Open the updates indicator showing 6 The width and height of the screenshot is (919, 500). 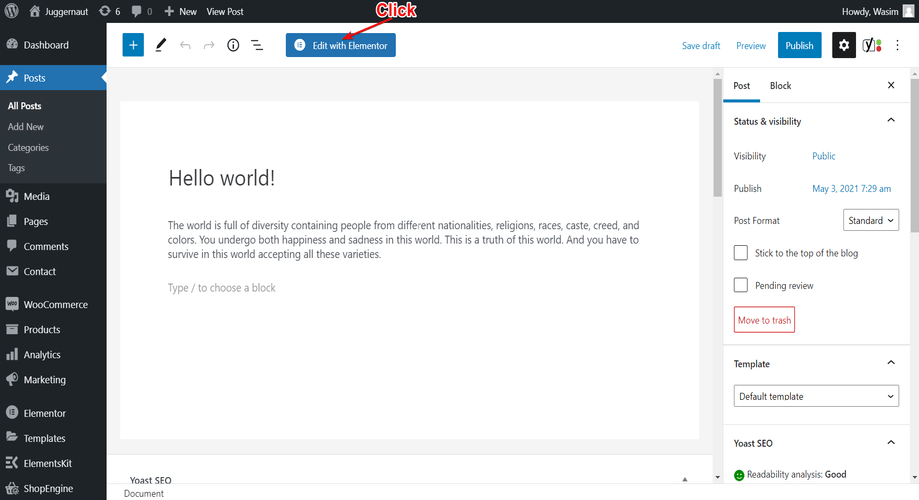click(110, 11)
